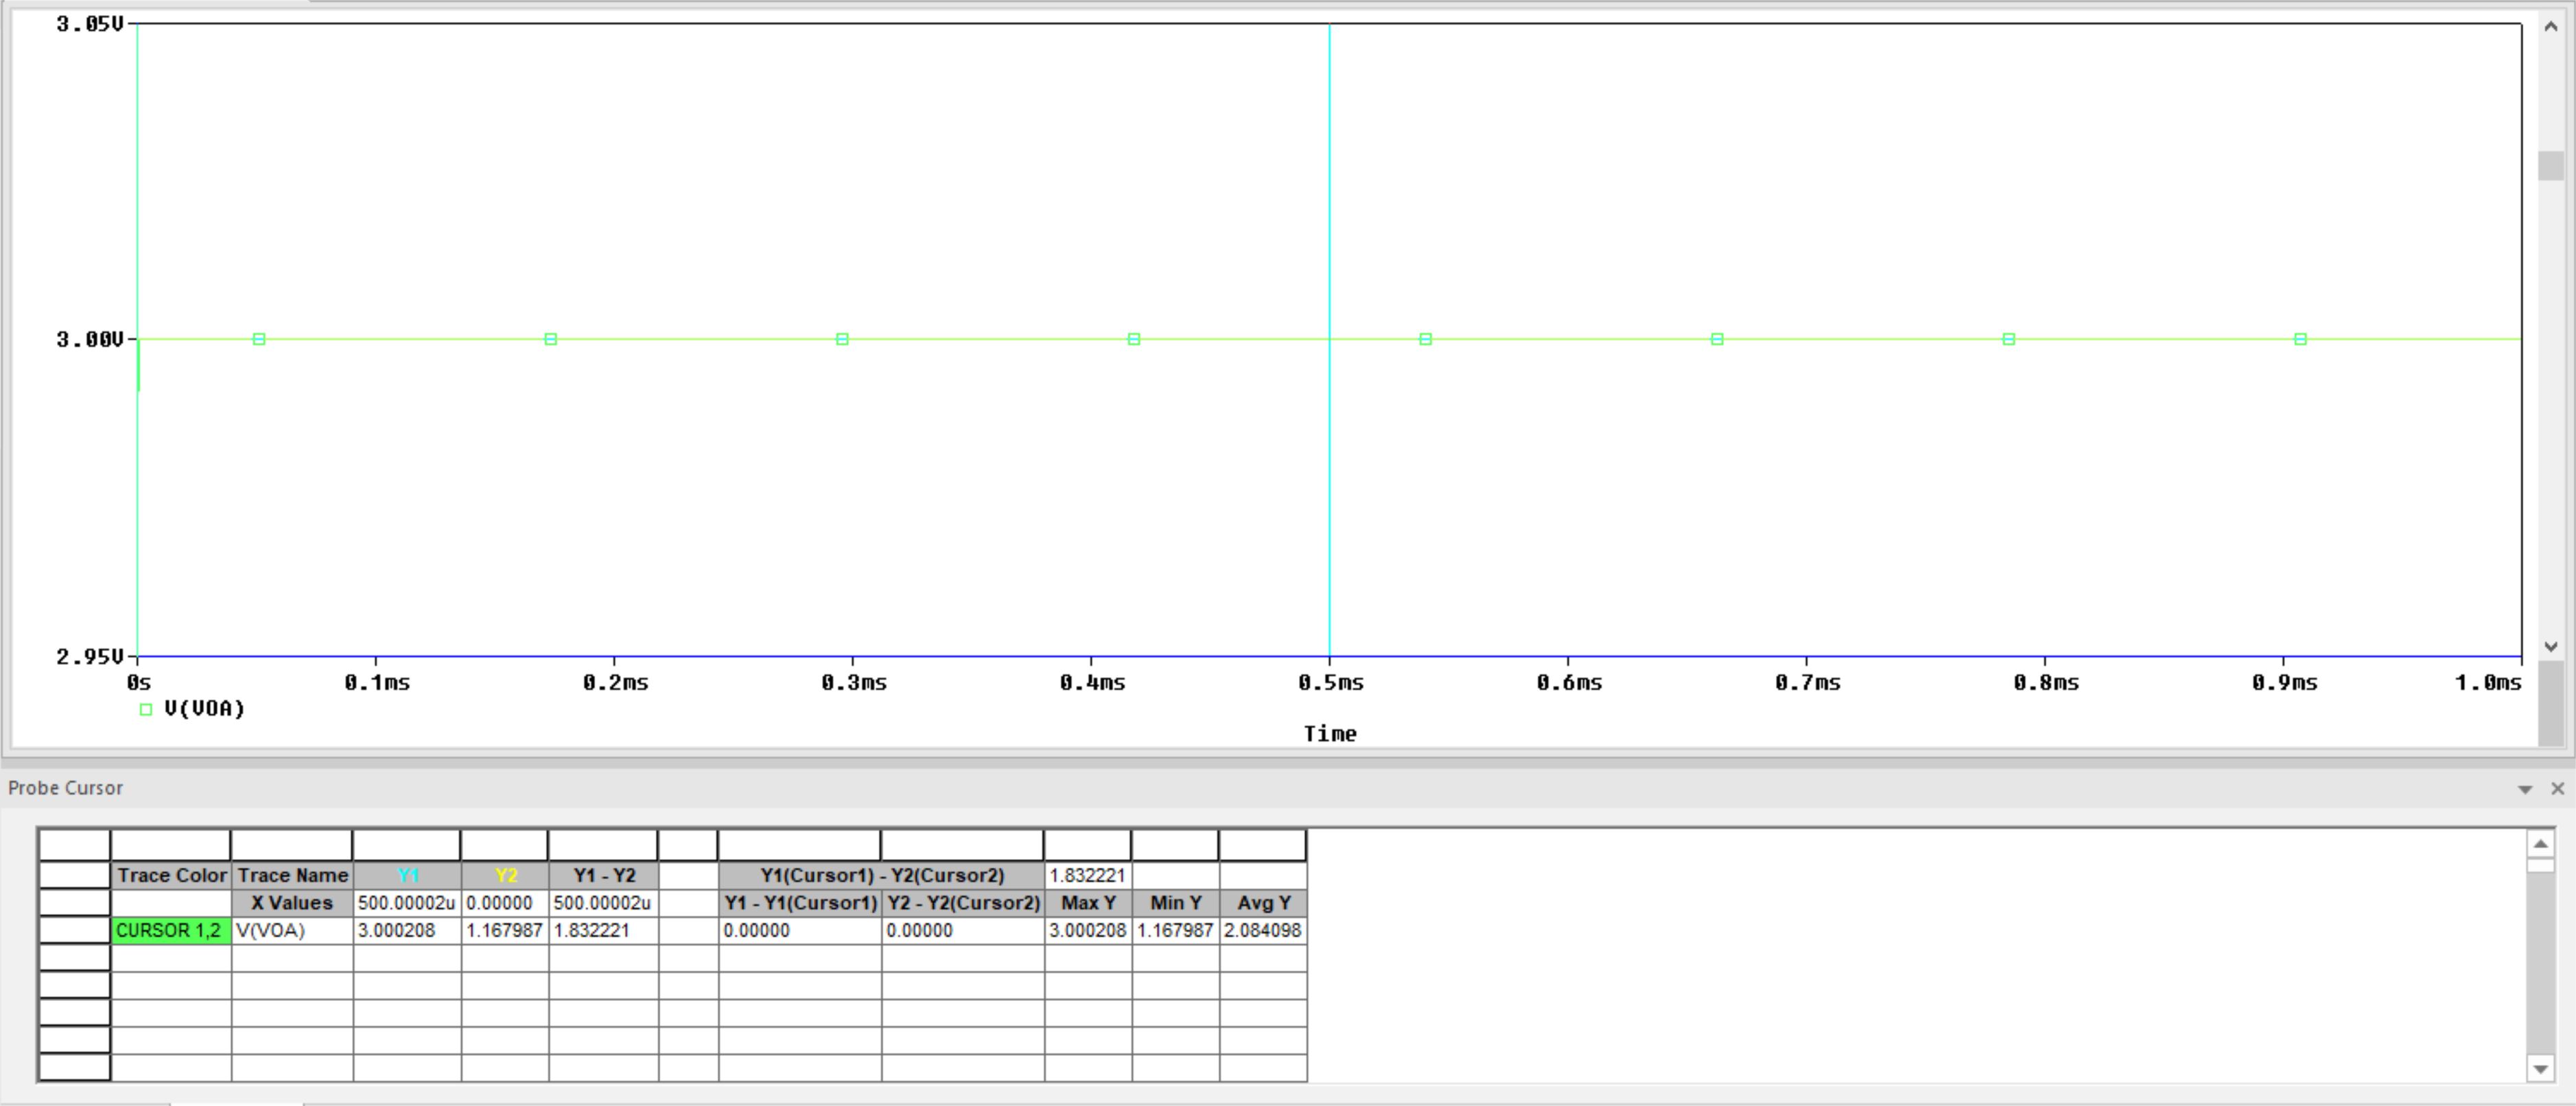Click the vertical plot scrollbar thumb
This screenshot has width=2576, height=1106.
(2550, 166)
